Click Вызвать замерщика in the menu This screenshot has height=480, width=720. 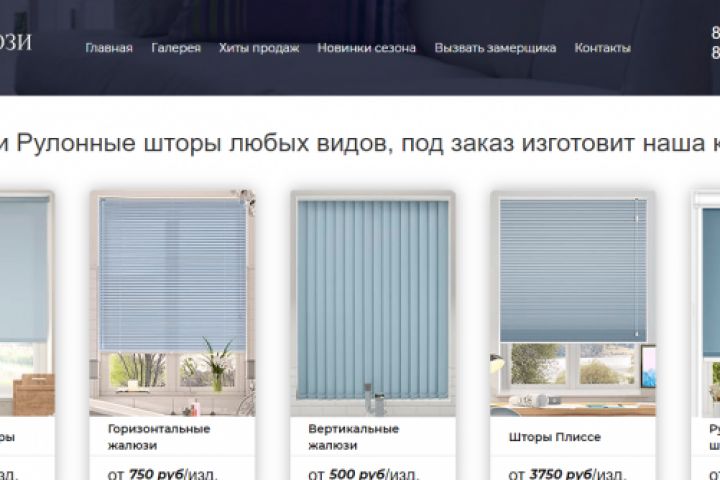tap(495, 48)
